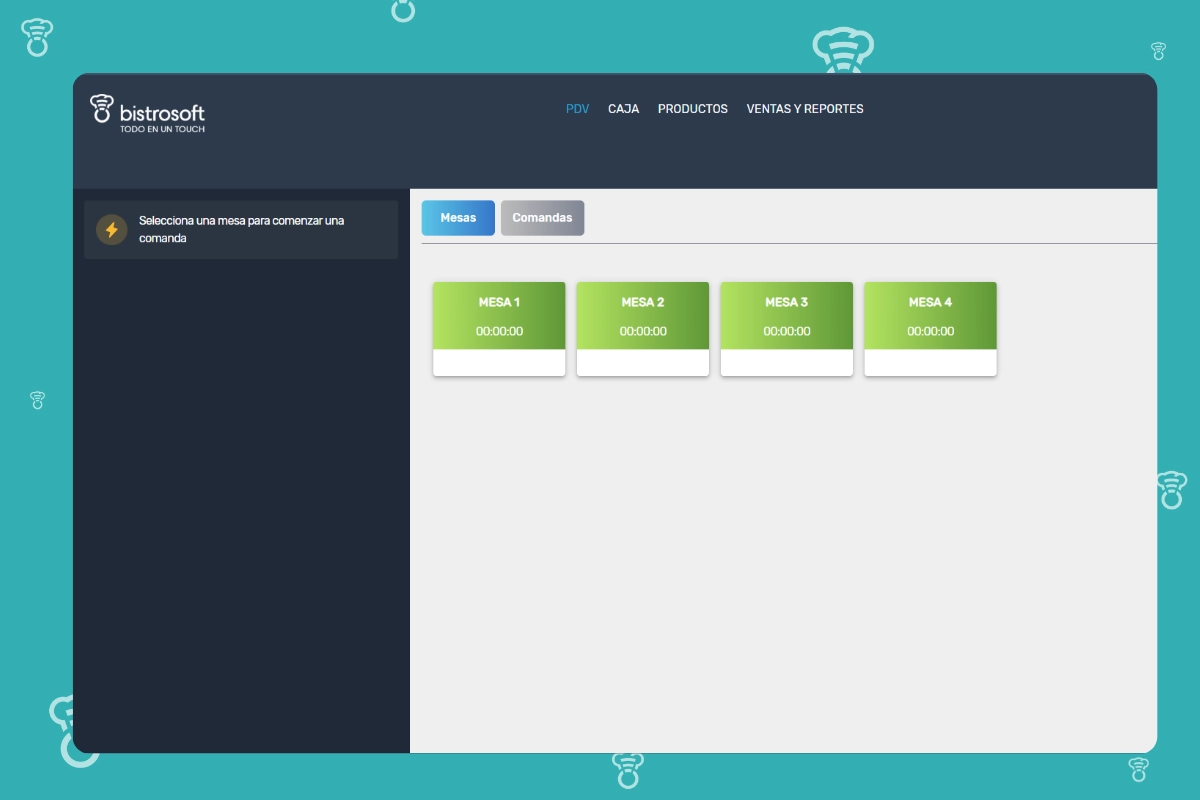Switch to the Comandas tab

point(542,218)
